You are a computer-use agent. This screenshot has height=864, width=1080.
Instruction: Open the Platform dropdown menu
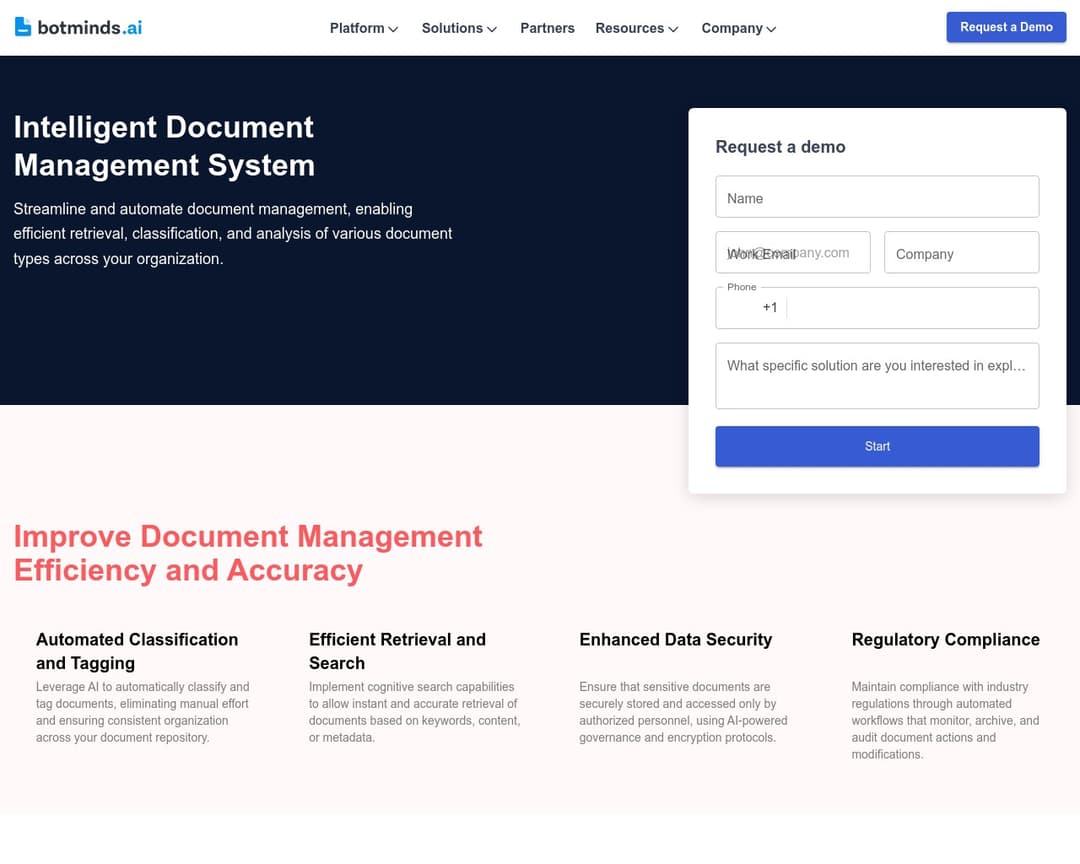pyautogui.click(x=364, y=28)
